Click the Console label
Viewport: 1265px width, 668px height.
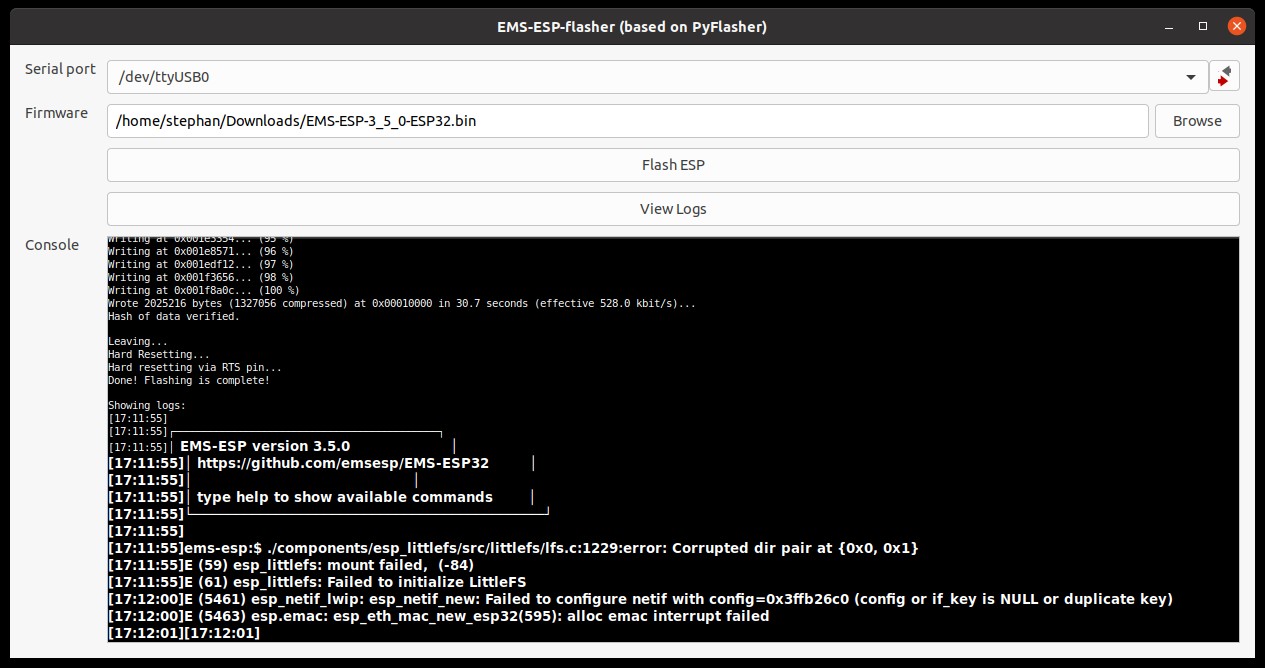(x=52, y=245)
